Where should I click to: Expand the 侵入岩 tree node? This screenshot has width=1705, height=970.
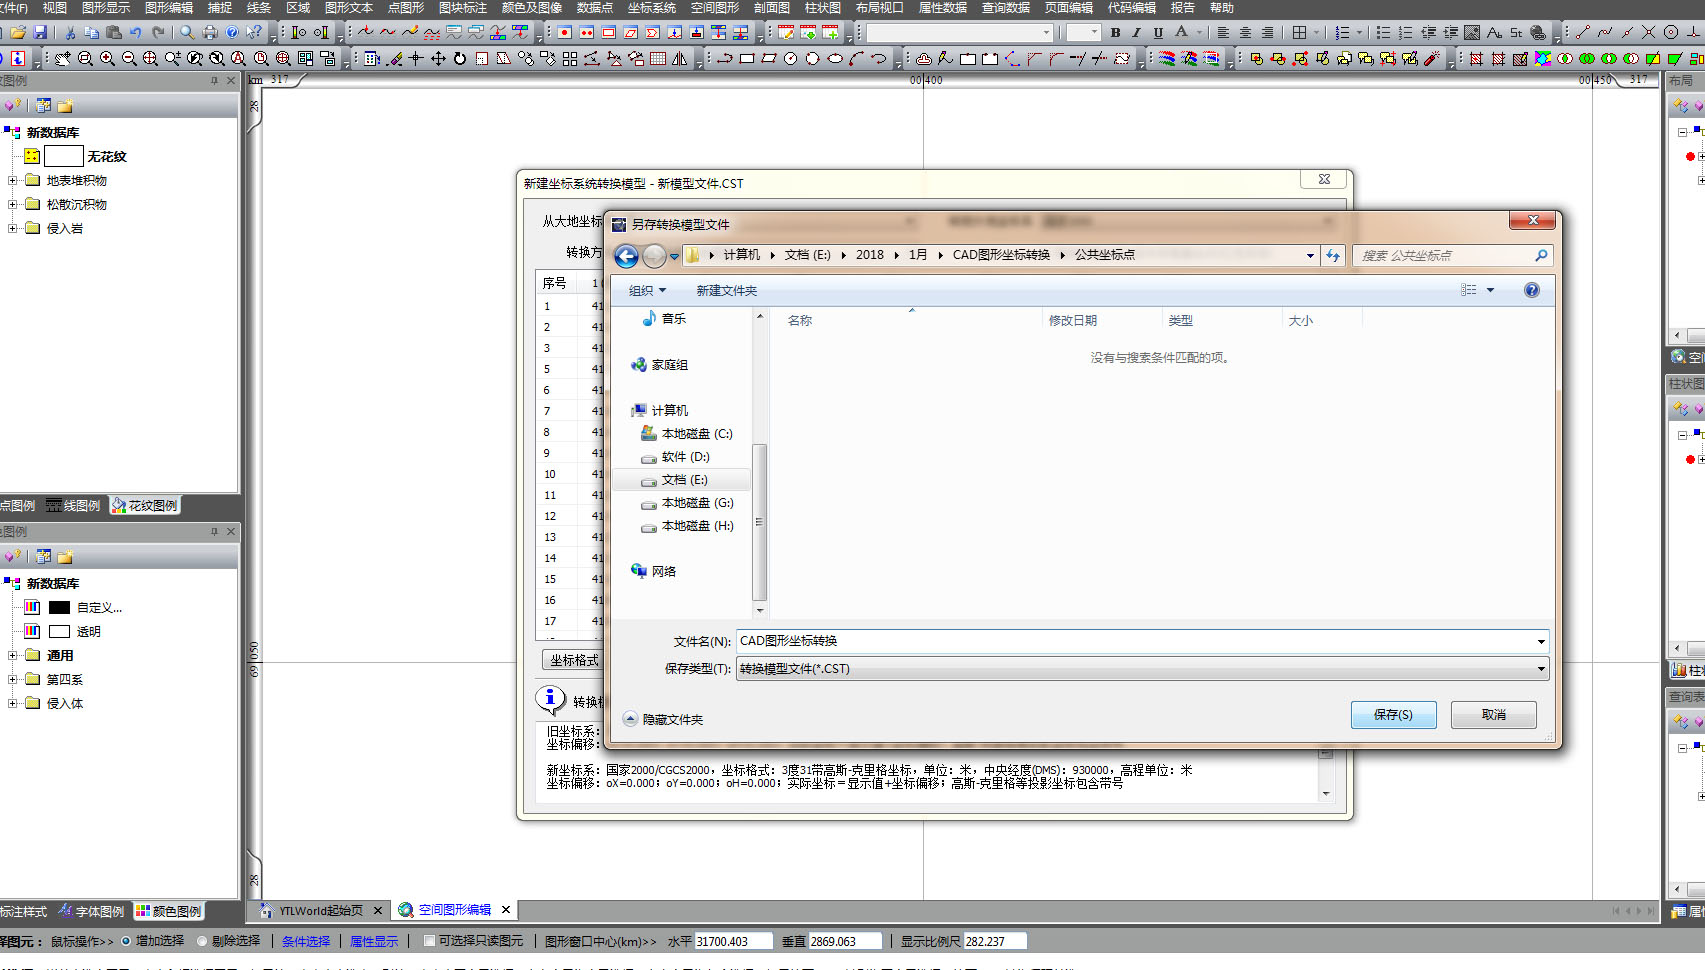(13, 229)
